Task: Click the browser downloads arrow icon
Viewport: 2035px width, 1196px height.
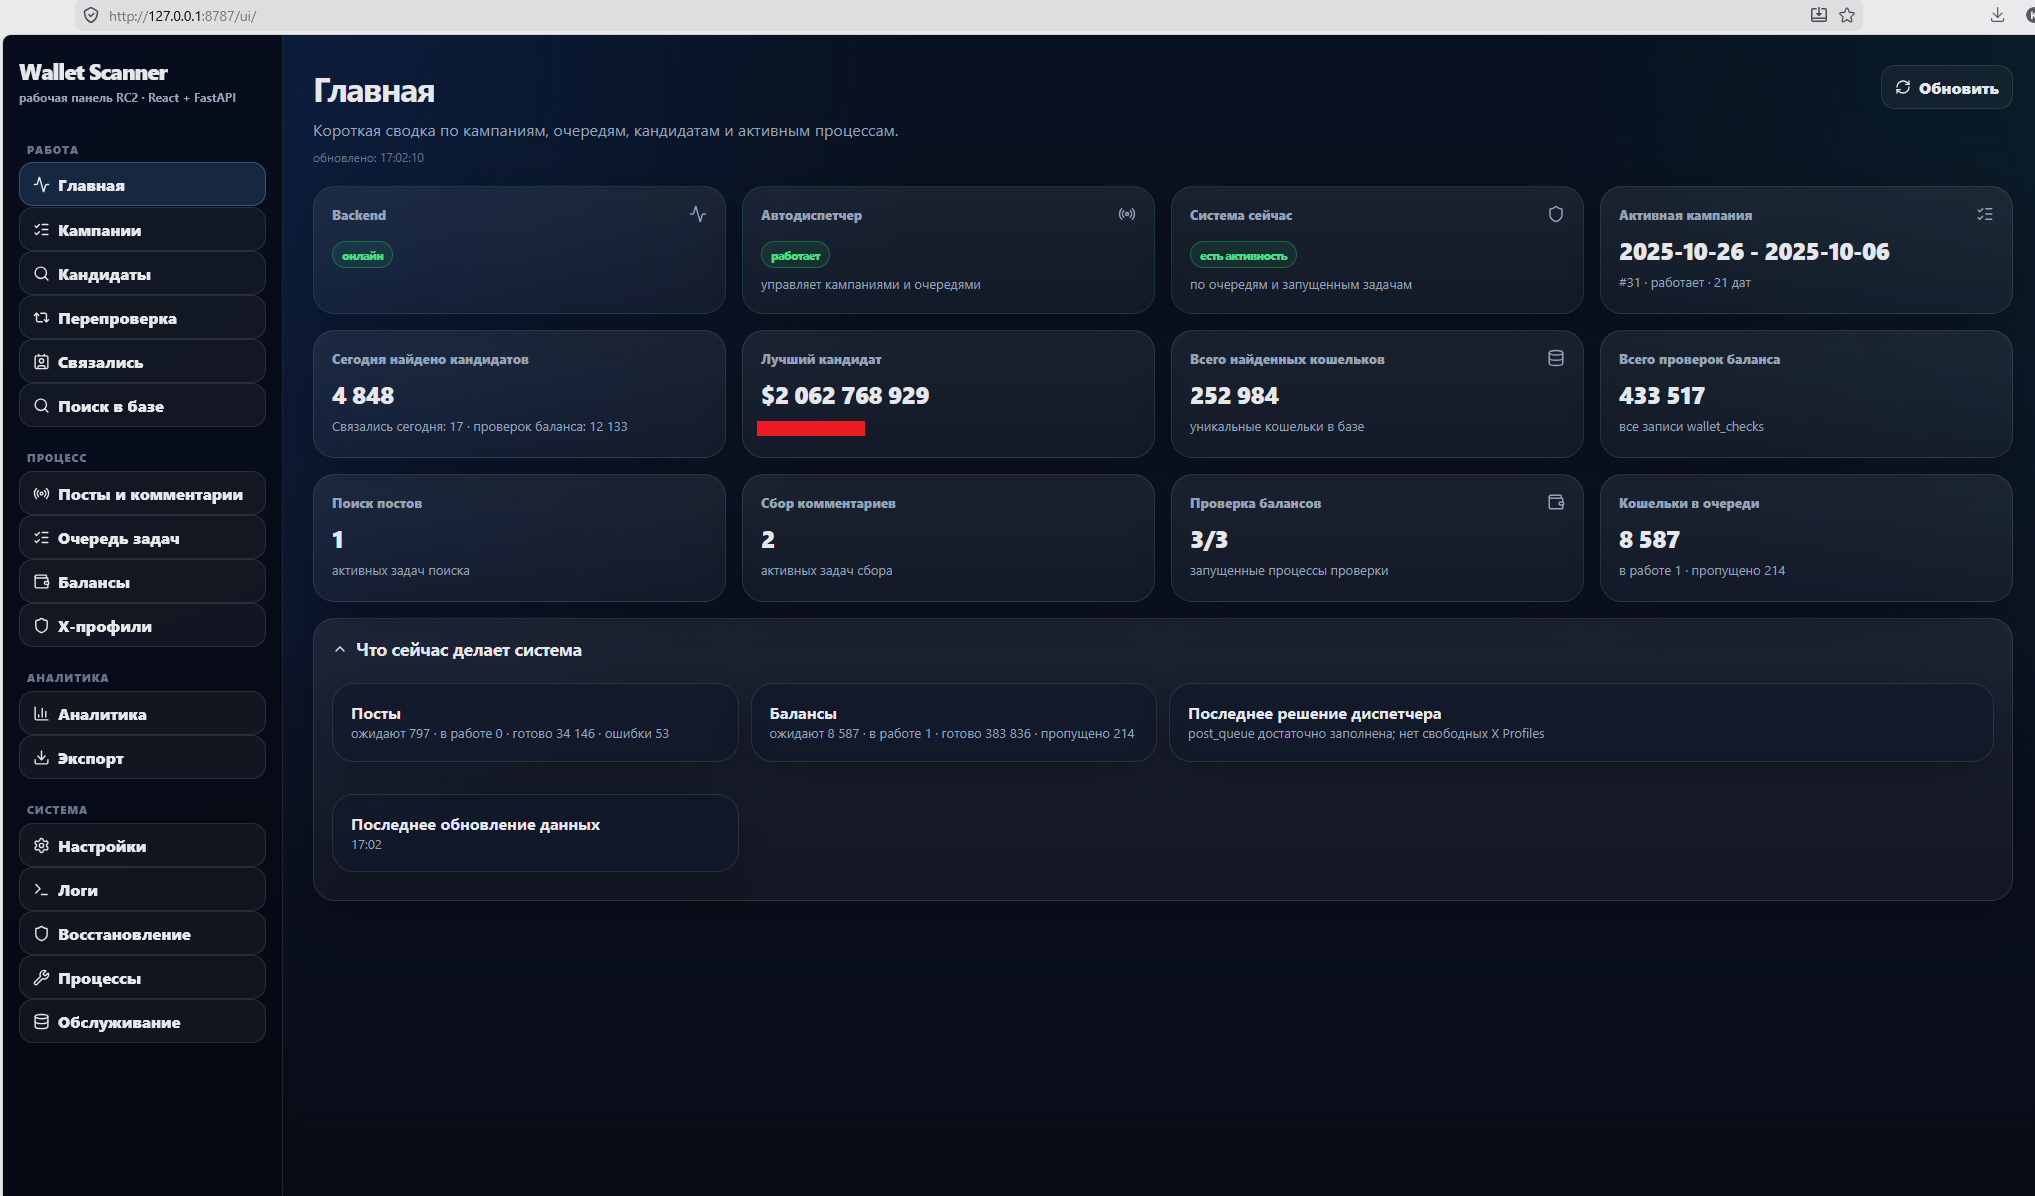Action: pyautogui.click(x=1997, y=15)
